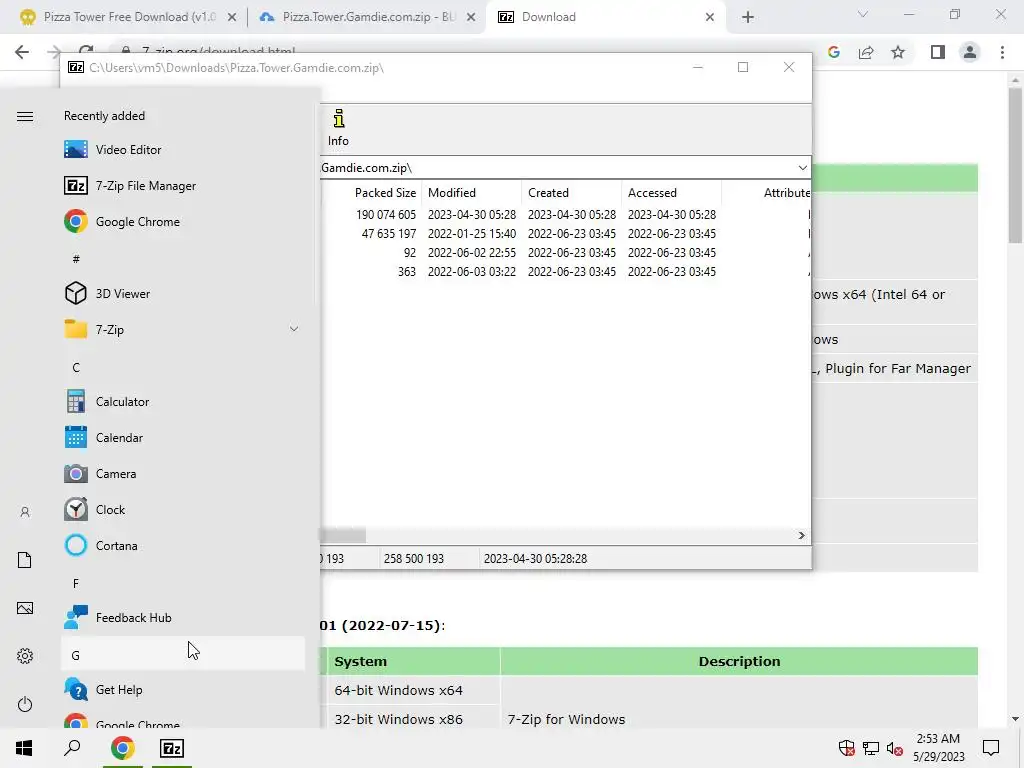Open Get Help app

[x=183, y=689]
